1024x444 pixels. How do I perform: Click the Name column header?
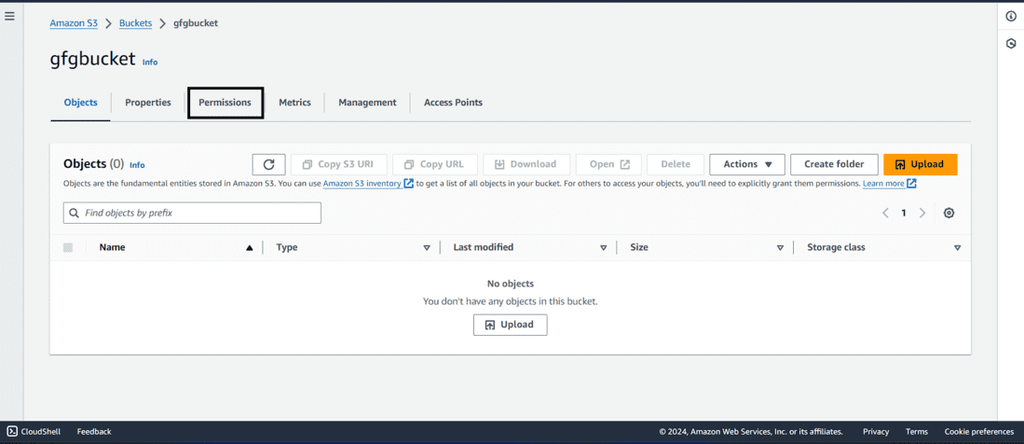[112, 247]
